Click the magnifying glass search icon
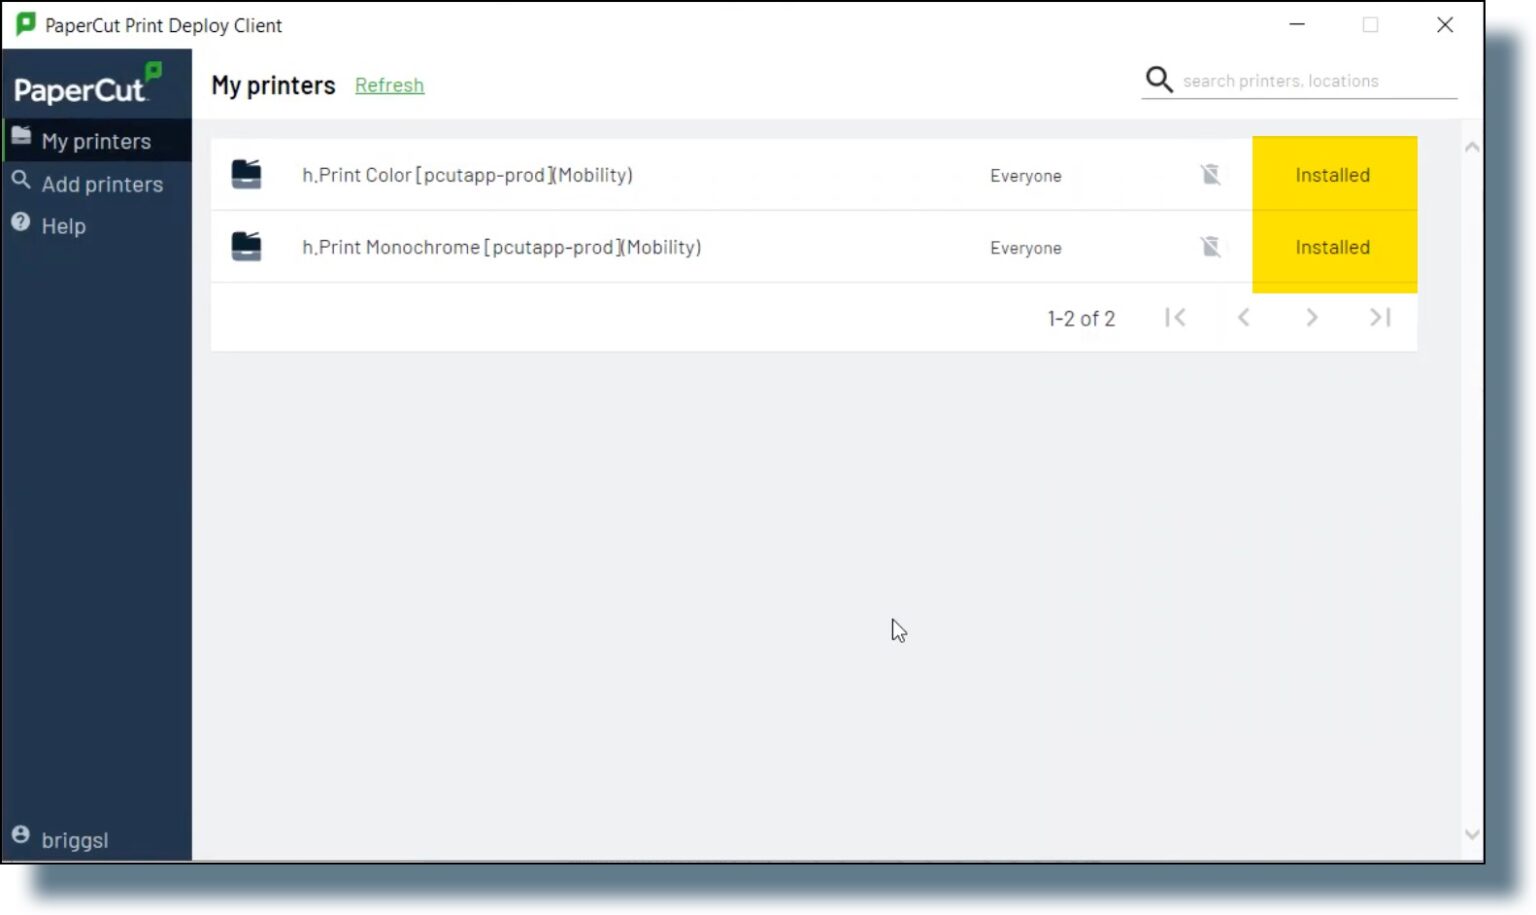Image resolution: width=1536 pixels, height=915 pixels. (x=1158, y=80)
